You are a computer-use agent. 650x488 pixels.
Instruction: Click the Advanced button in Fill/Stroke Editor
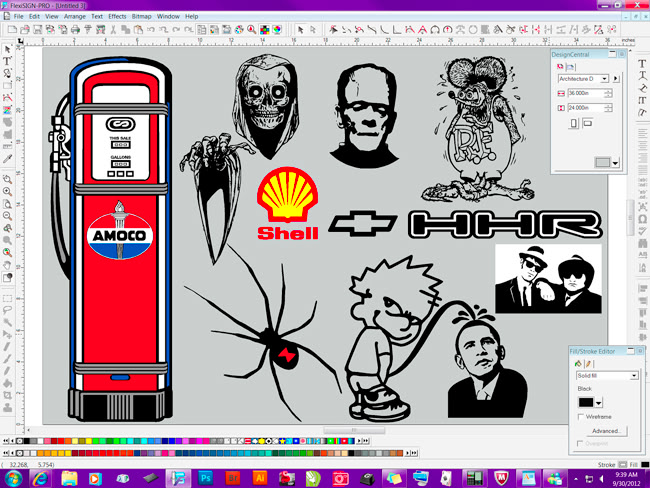coord(606,431)
